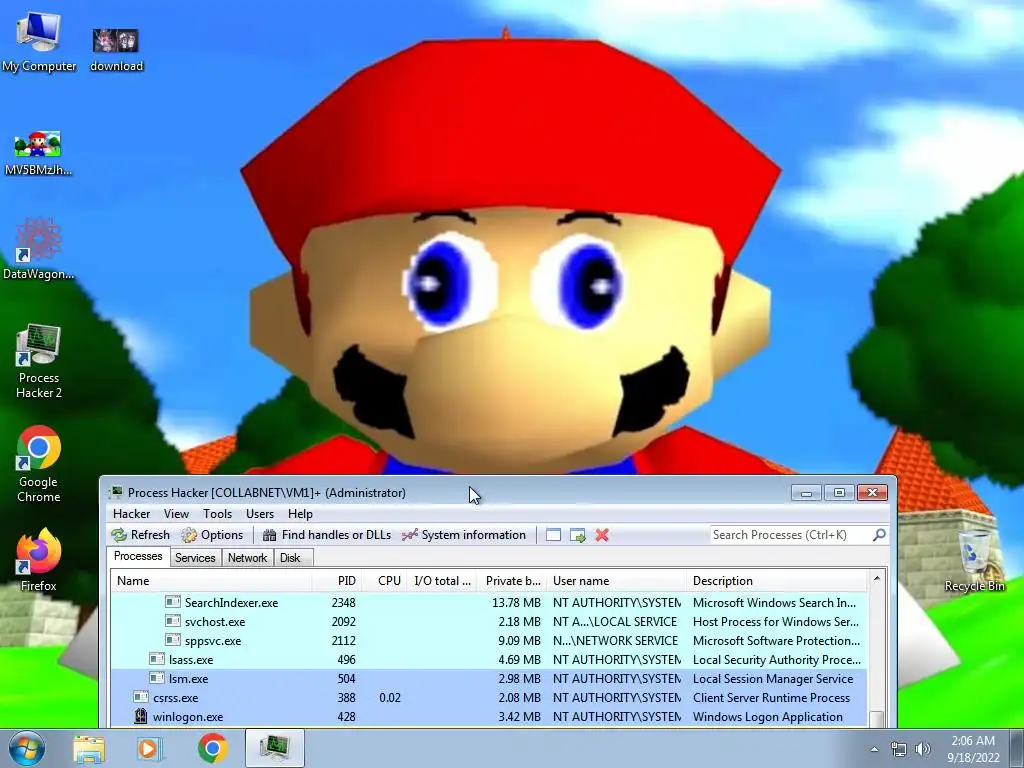Screen dimensions: 1024x768
Task: Click the process list scroll up arrow
Action: (x=876, y=579)
